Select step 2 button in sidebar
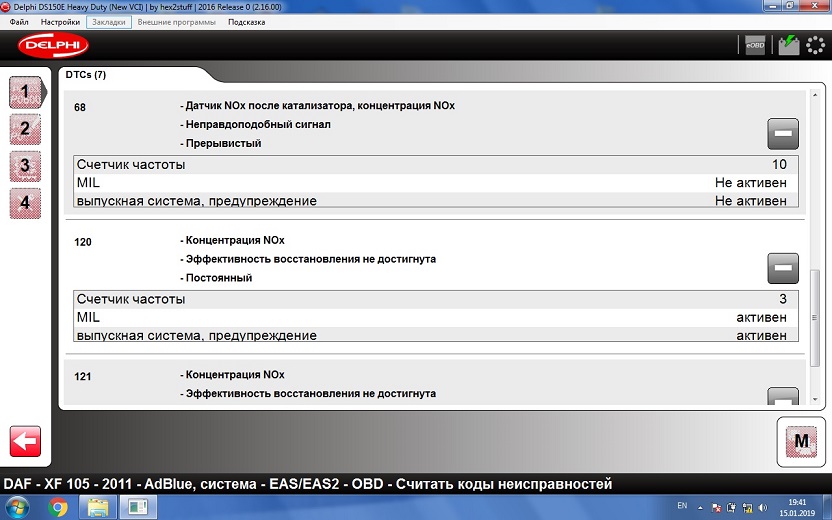This screenshot has height=520, width=832. 25,129
